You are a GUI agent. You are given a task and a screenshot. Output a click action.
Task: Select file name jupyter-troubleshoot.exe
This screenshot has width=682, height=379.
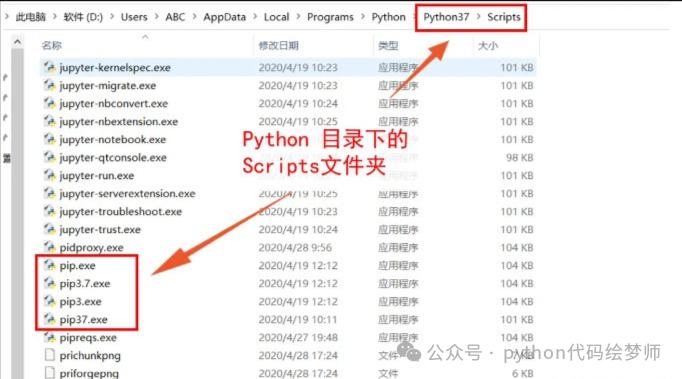[x=120, y=211]
